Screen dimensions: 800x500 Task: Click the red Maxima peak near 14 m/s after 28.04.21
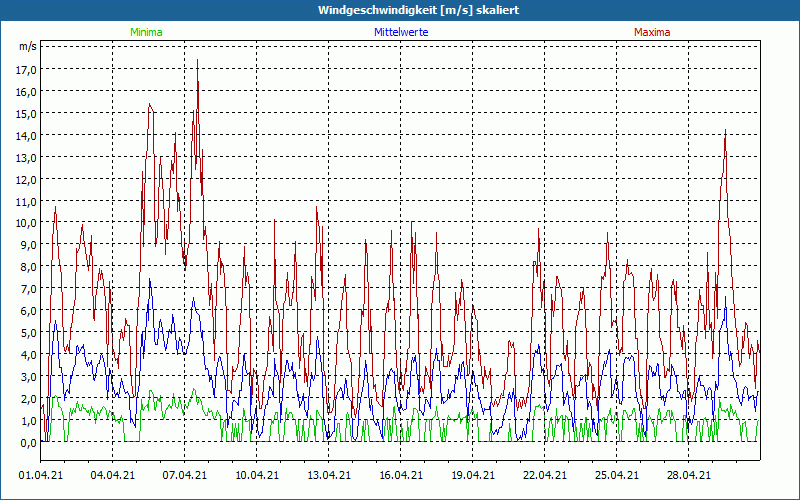(725, 131)
